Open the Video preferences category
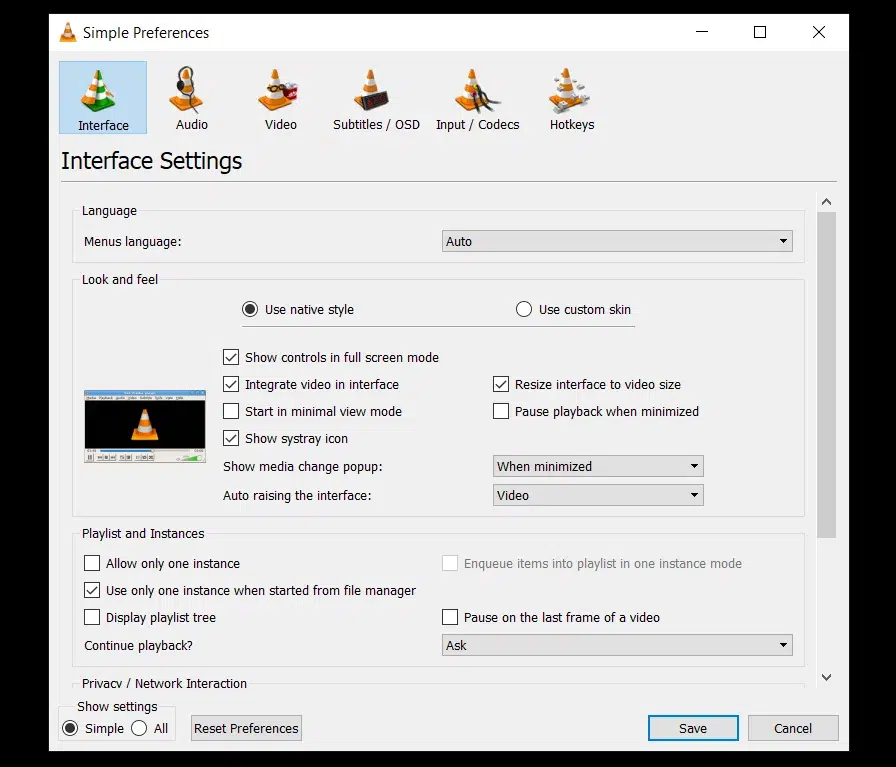The height and width of the screenshot is (767, 896). point(280,98)
